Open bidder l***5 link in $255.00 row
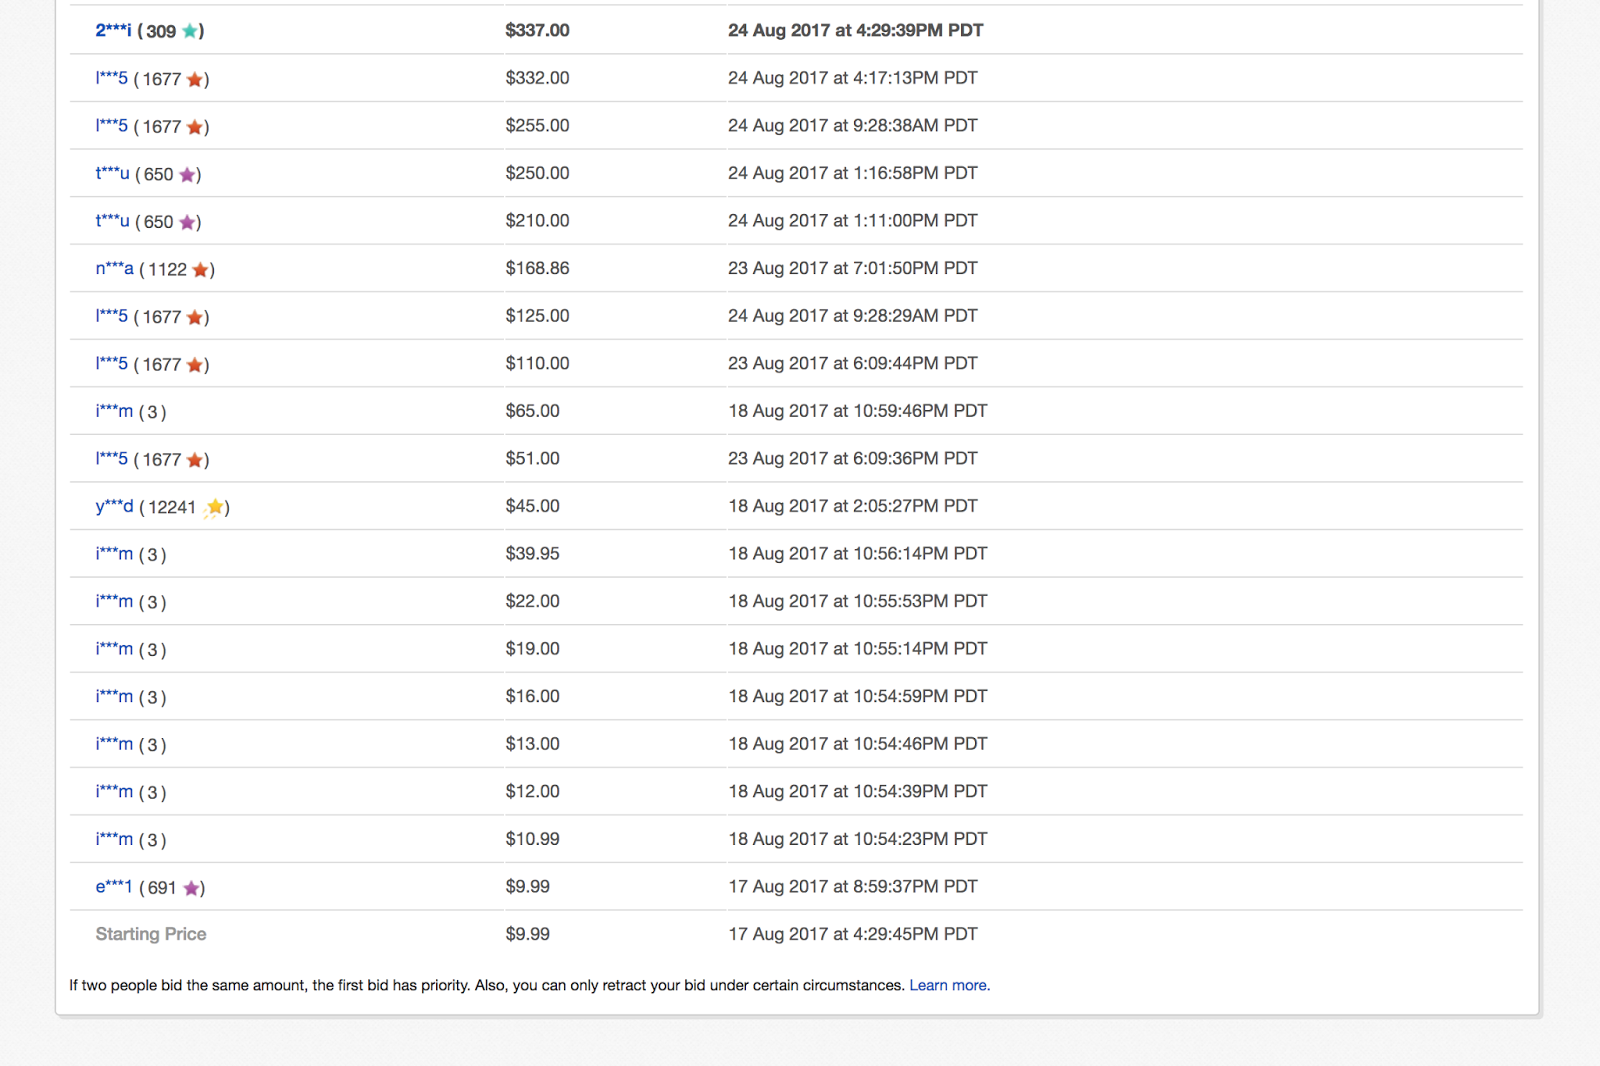Image resolution: width=1600 pixels, height=1066 pixels. [x=112, y=126]
